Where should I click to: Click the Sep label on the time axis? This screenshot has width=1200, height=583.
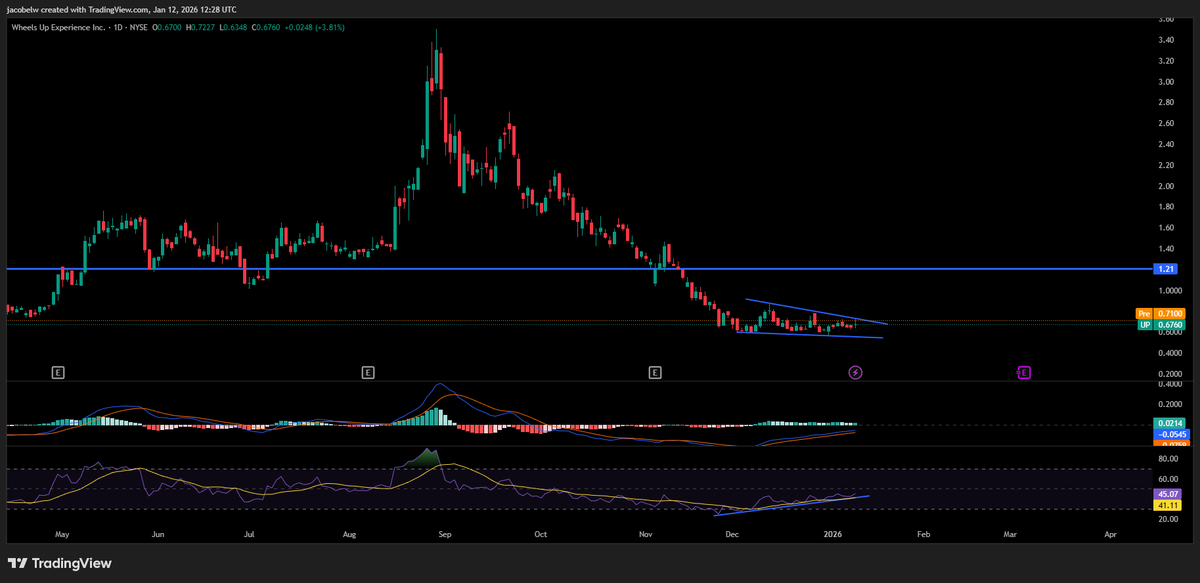pos(446,535)
